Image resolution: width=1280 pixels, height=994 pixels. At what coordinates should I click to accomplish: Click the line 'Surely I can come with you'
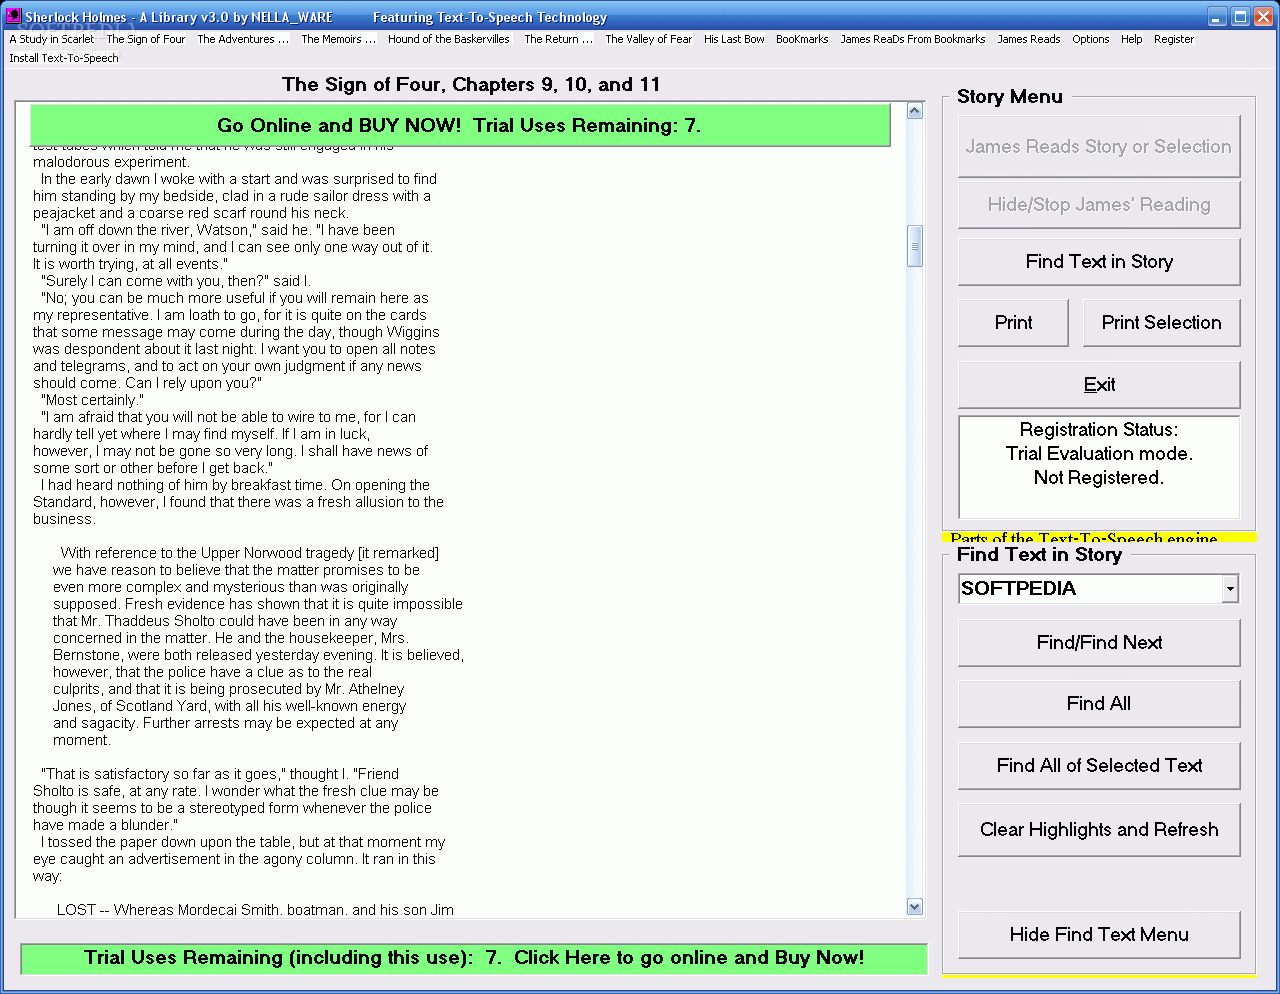(176, 281)
